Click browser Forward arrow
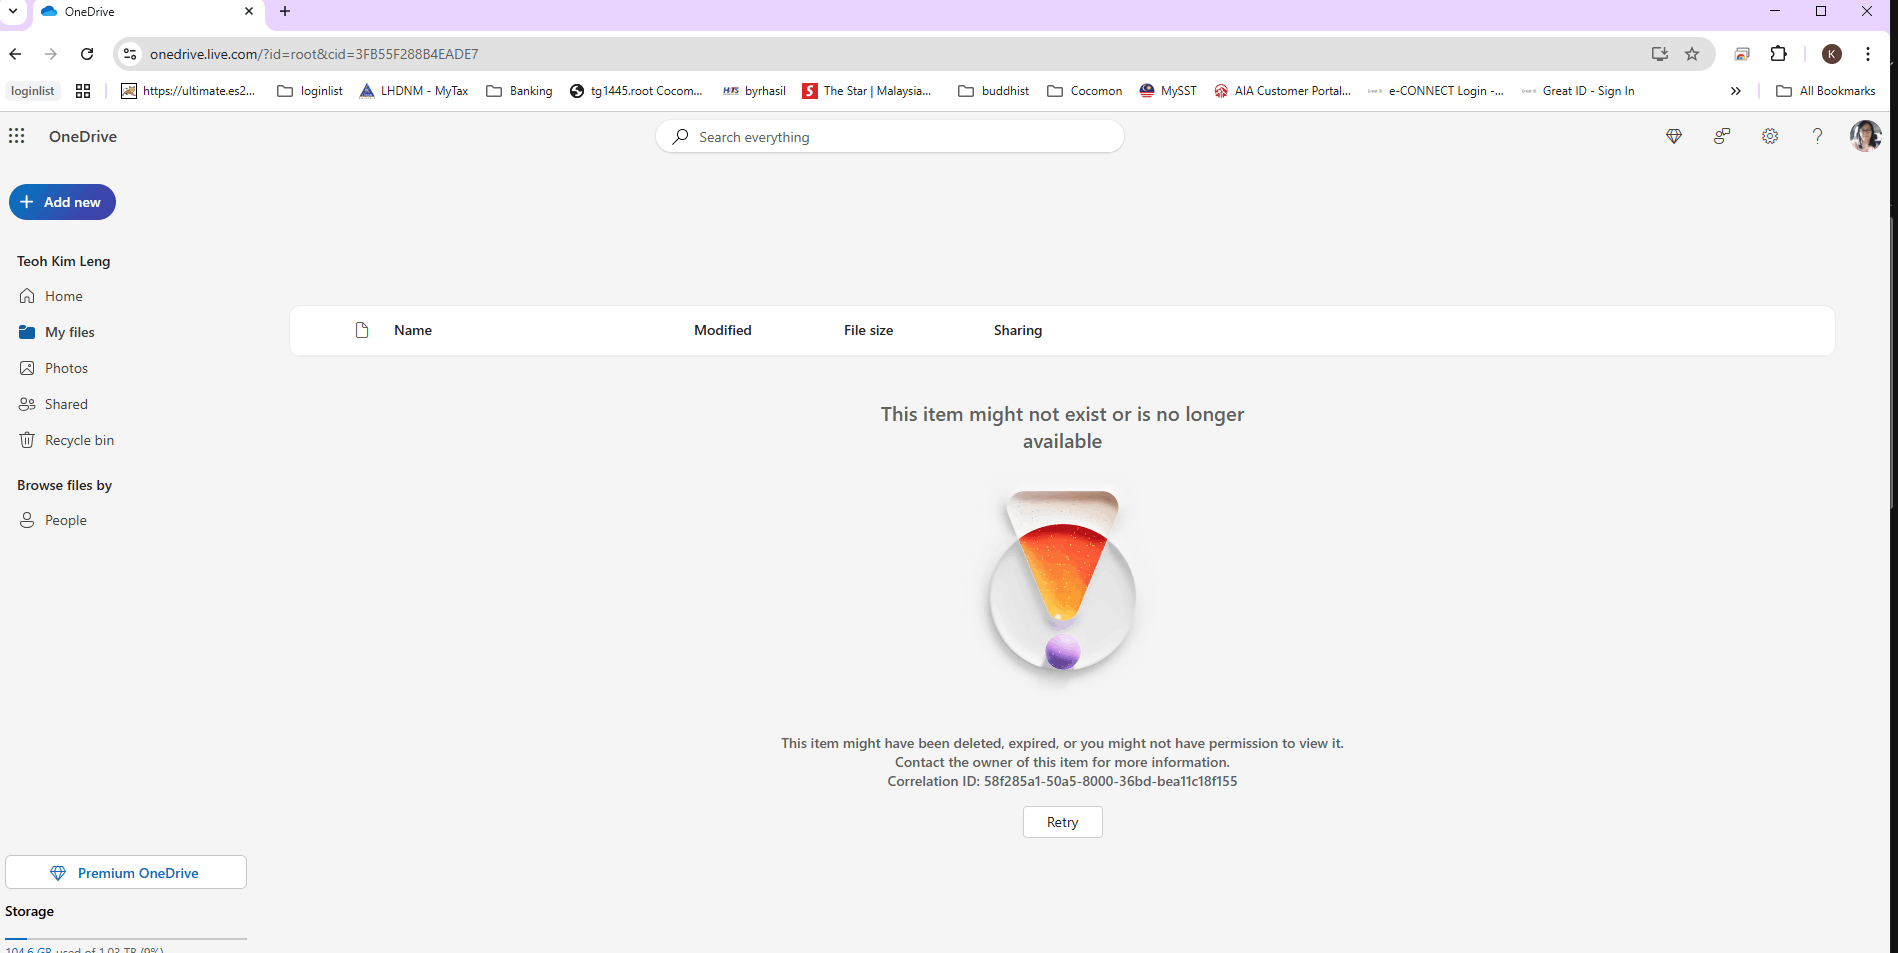The image size is (1898, 953). coord(51,54)
